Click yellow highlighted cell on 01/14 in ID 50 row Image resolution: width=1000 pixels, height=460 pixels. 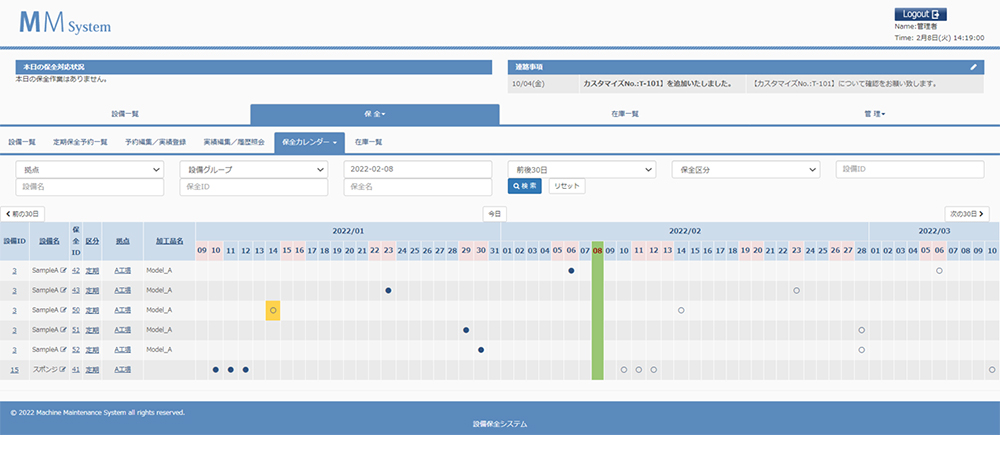tap(273, 310)
